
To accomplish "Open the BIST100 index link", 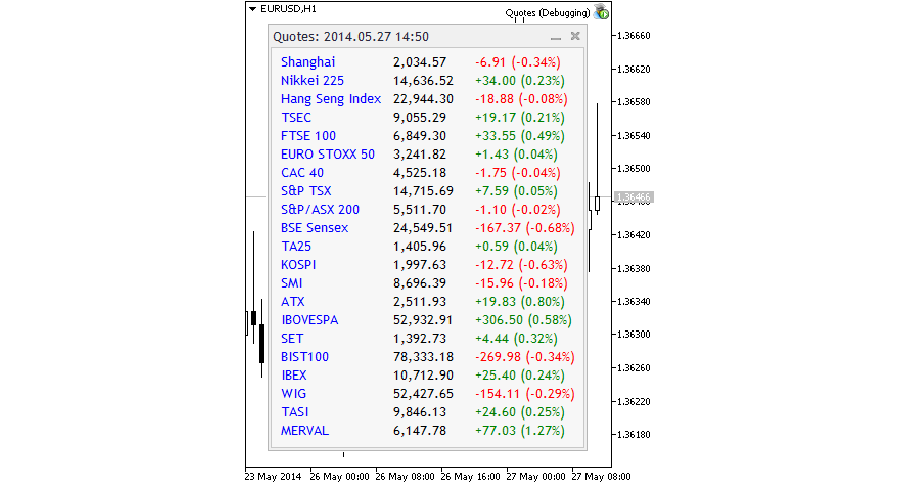I will coord(305,357).
